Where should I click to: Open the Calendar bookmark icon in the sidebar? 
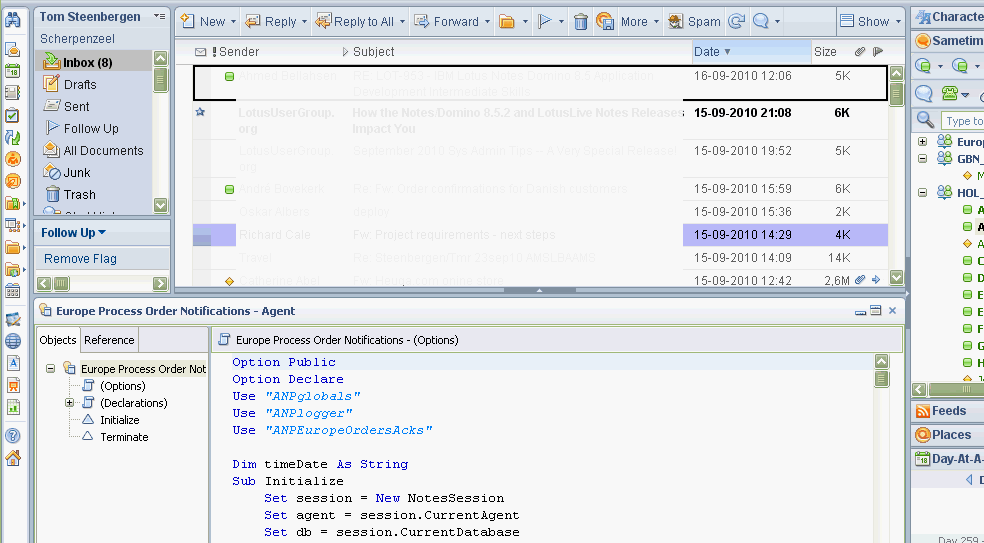13,71
